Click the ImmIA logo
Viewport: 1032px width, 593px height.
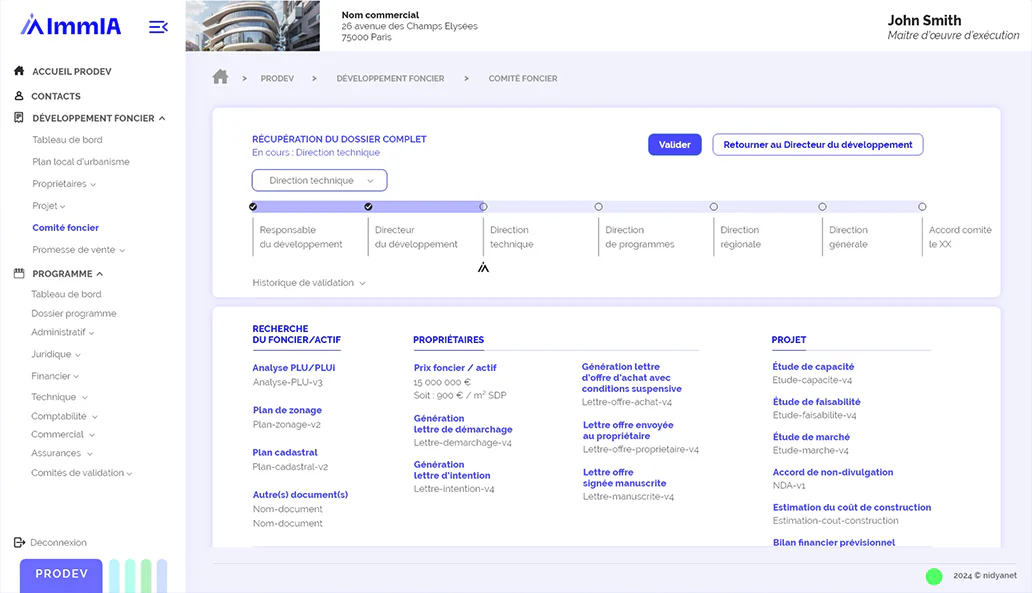point(70,26)
